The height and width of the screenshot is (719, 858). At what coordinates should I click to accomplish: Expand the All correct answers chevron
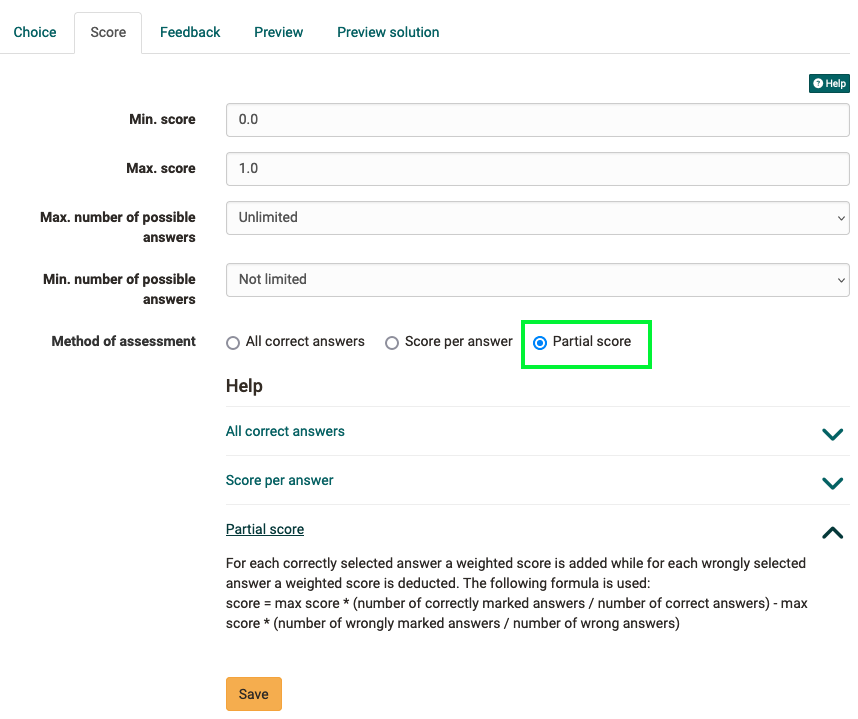831,434
